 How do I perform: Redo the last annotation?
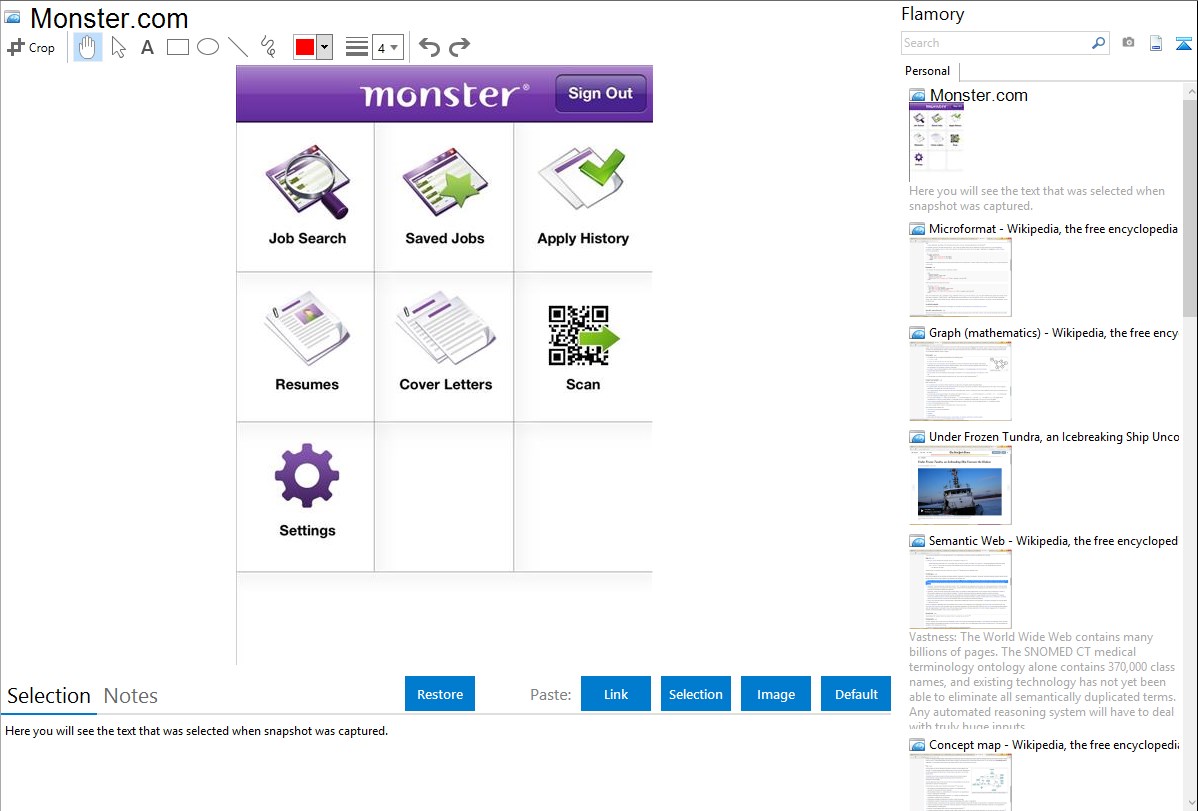pos(459,47)
